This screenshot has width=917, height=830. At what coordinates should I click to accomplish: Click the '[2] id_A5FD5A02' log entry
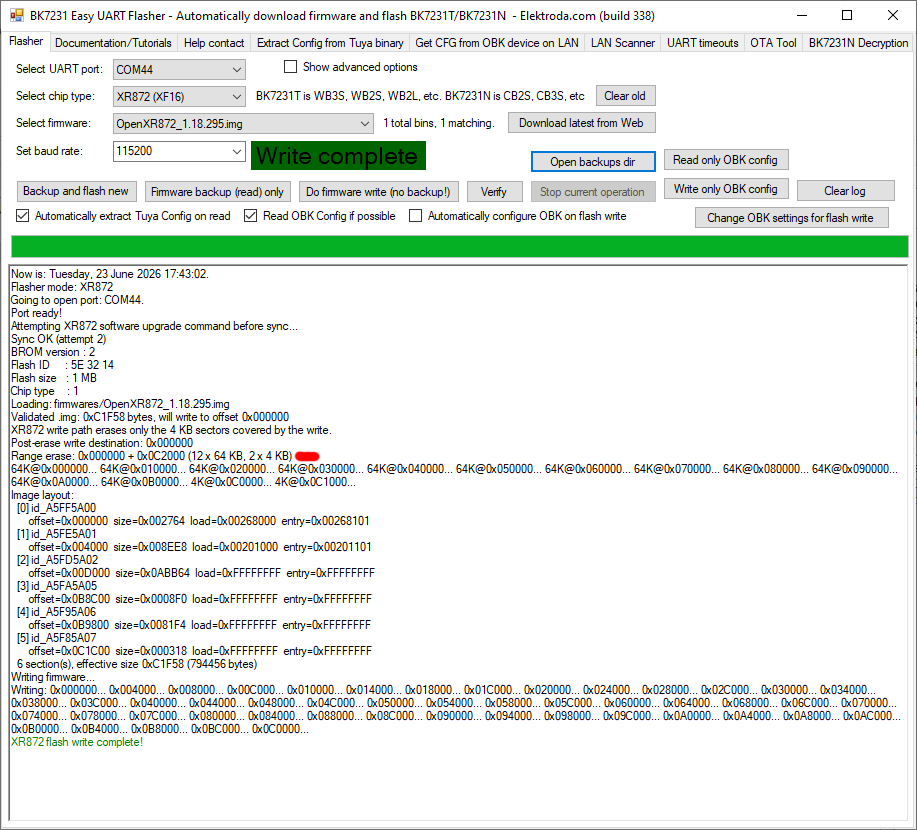[x=57, y=560]
